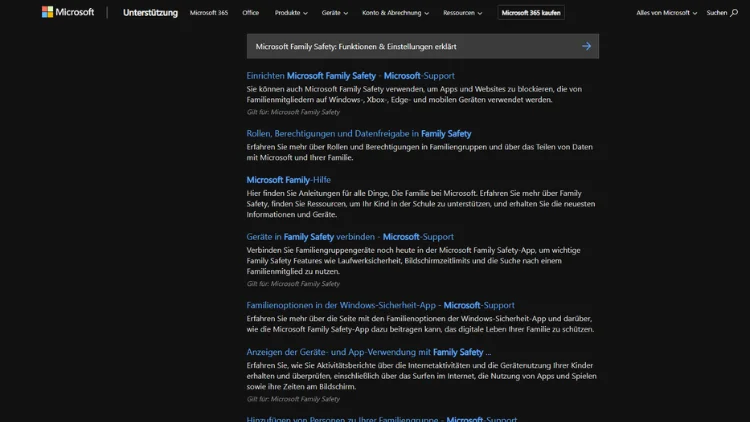Image resolution: width=750 pixels, height=422 pixels.
Task: Click description starting 'Erfahren Sie, wie Sie Aktivitätsberichte'
Action: (421, 376)
